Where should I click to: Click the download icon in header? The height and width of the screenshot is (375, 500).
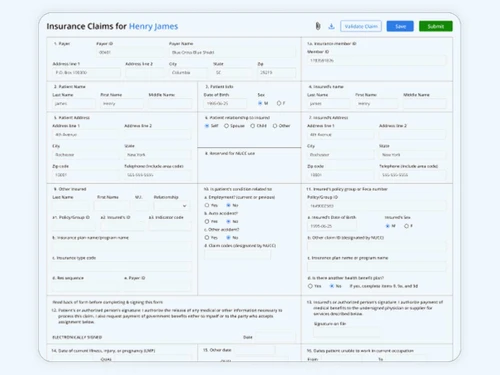click(331, 26)
